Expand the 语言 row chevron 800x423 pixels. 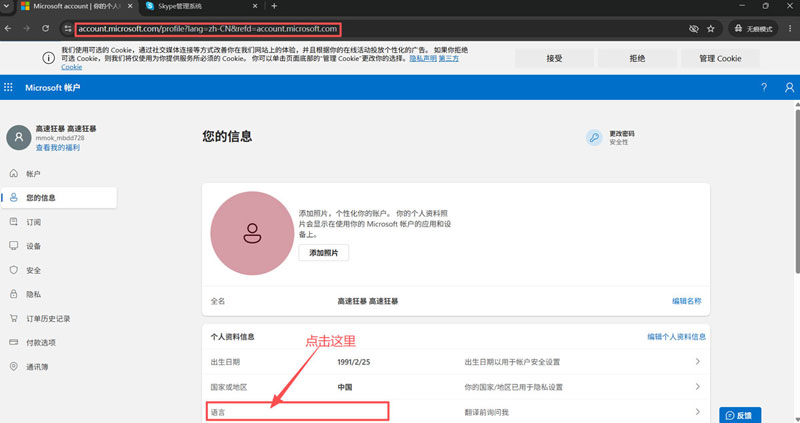[697, 411]
